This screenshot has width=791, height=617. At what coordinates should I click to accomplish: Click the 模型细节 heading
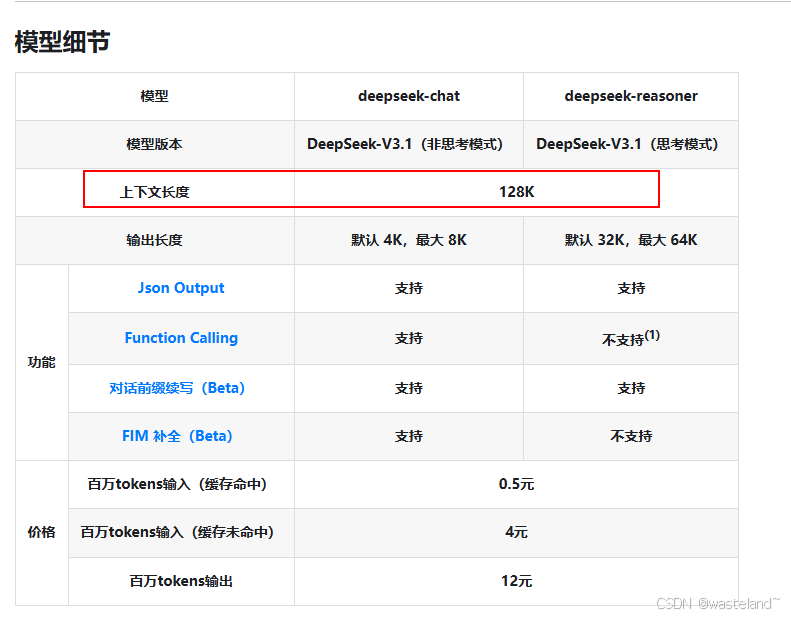pos(62,42)
